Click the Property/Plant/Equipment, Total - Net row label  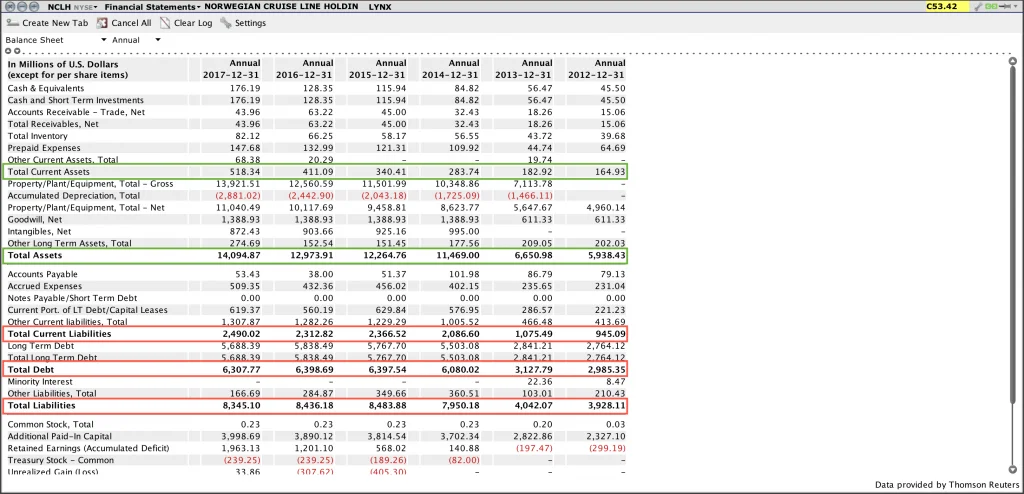click(x=86, y=207)
